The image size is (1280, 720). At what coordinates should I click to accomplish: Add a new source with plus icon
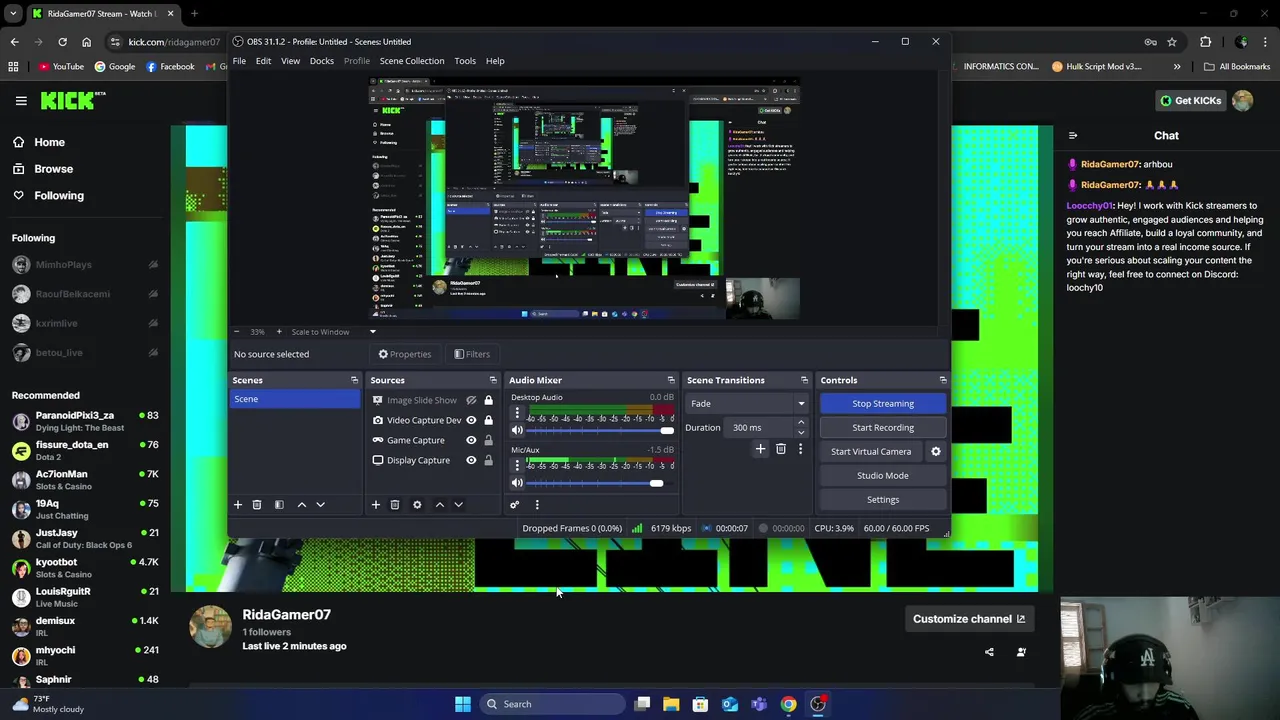tap(376, 505)
